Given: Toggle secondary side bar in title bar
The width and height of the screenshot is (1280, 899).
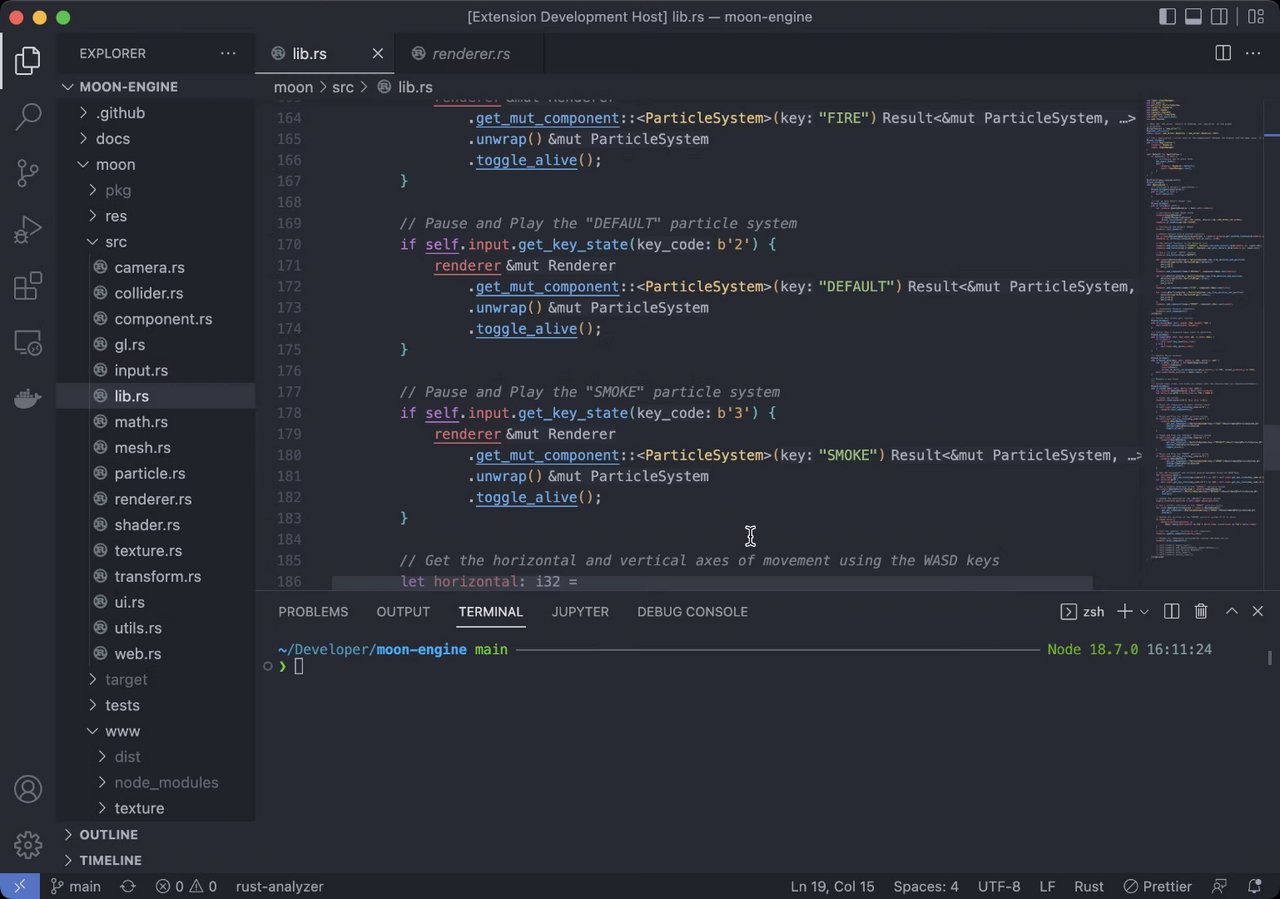Looking at the screenshot, I should pyautogui.click(x=1219, y=17).
